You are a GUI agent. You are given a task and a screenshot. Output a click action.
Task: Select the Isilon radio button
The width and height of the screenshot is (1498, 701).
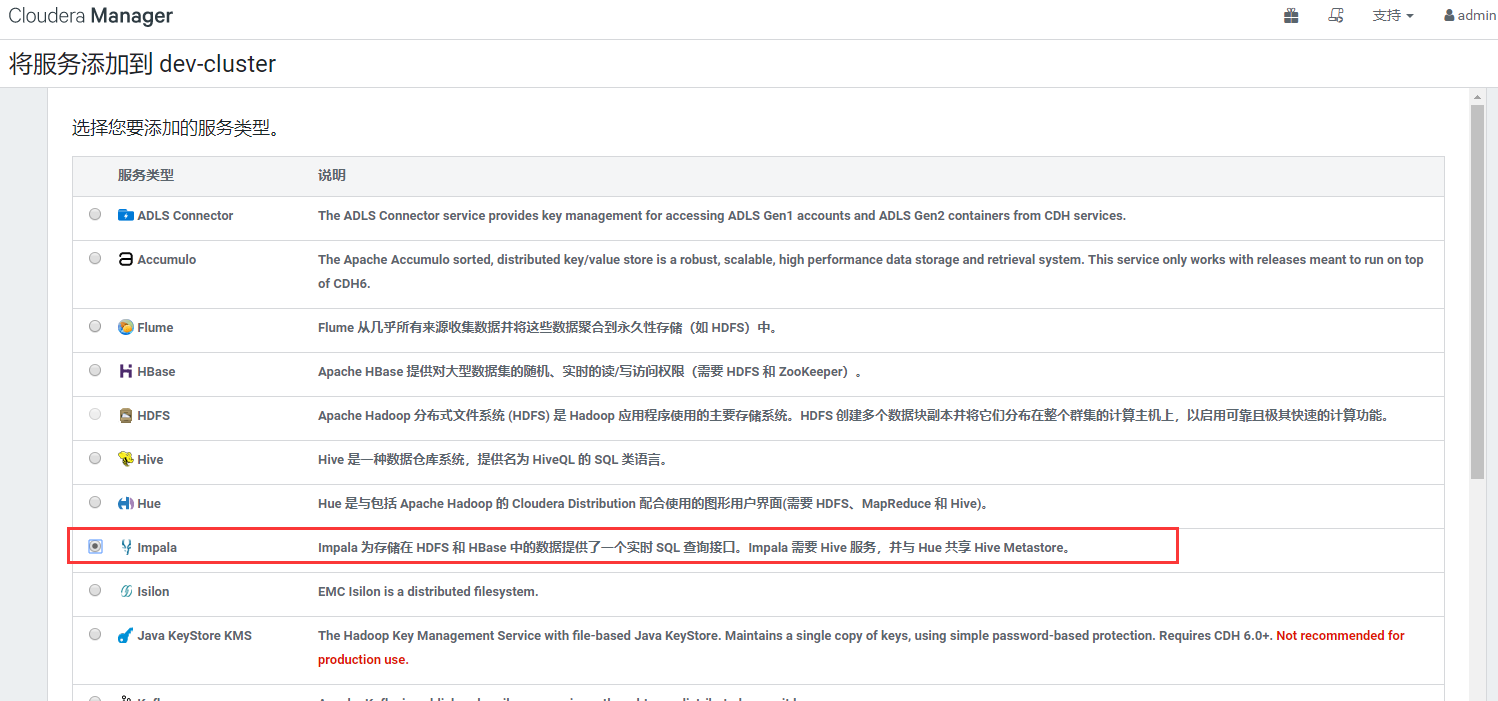(x=95, y=590)
